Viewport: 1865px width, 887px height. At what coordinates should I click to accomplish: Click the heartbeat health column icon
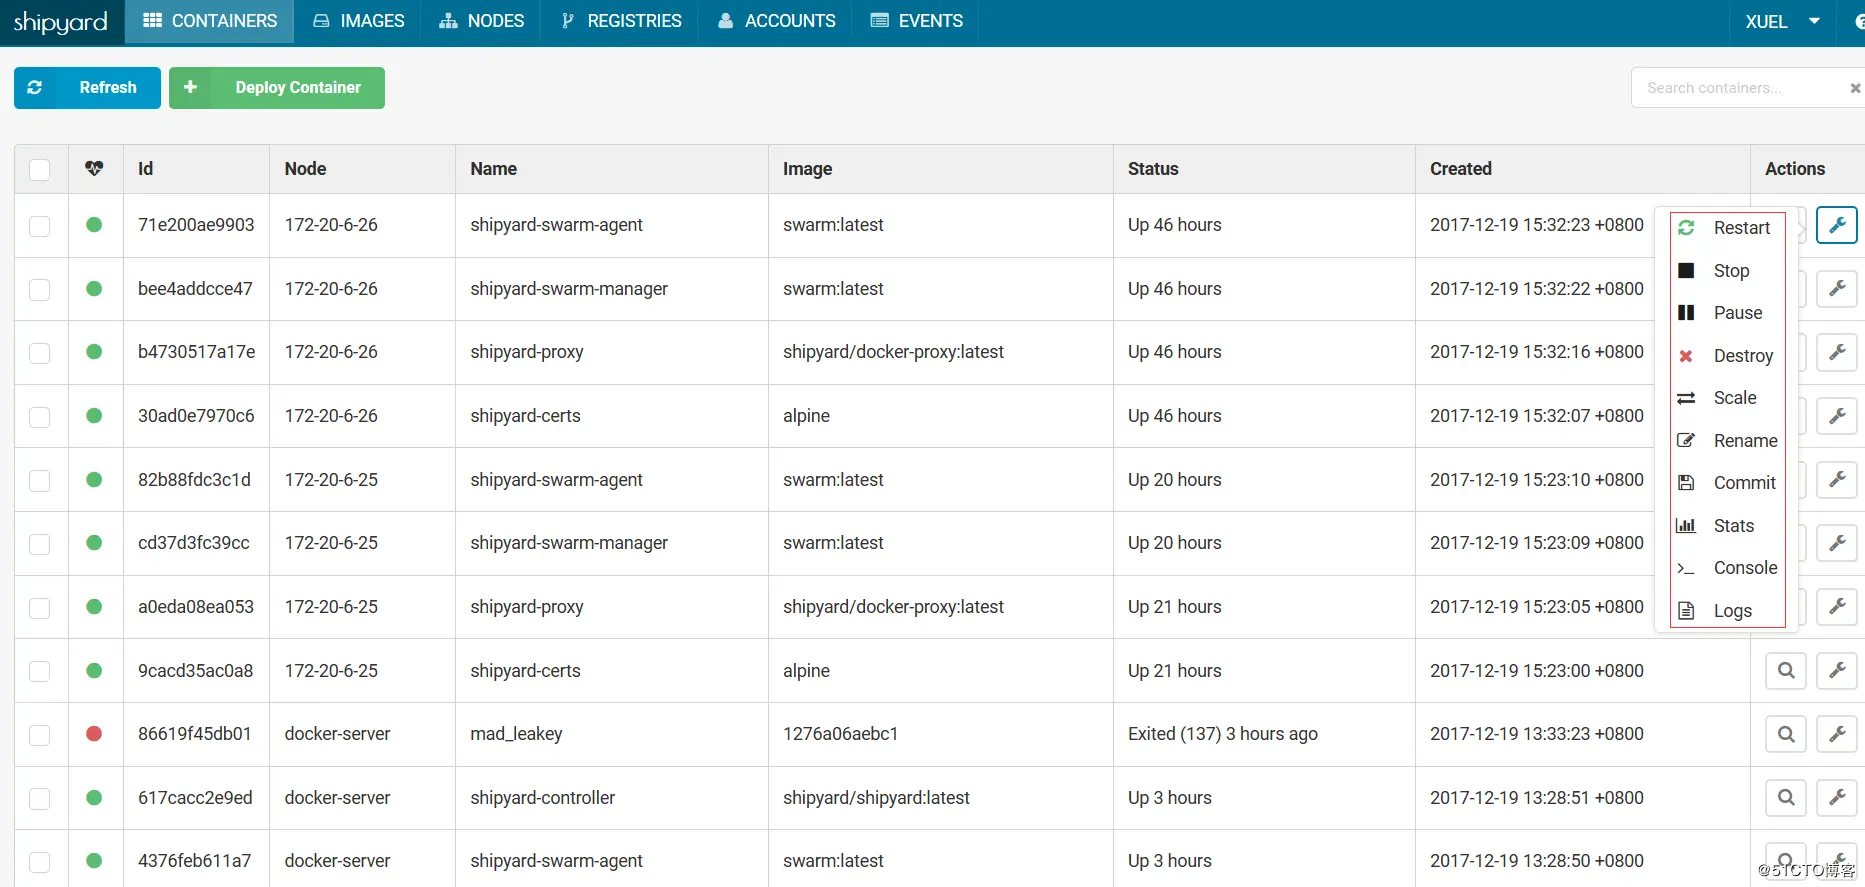point(94,169)
